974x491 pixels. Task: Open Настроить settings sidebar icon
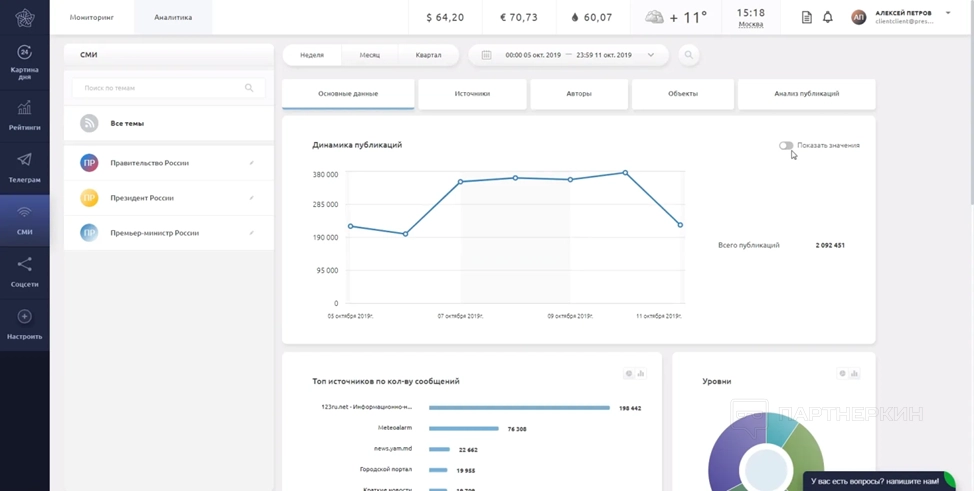[x=25, y=324]
